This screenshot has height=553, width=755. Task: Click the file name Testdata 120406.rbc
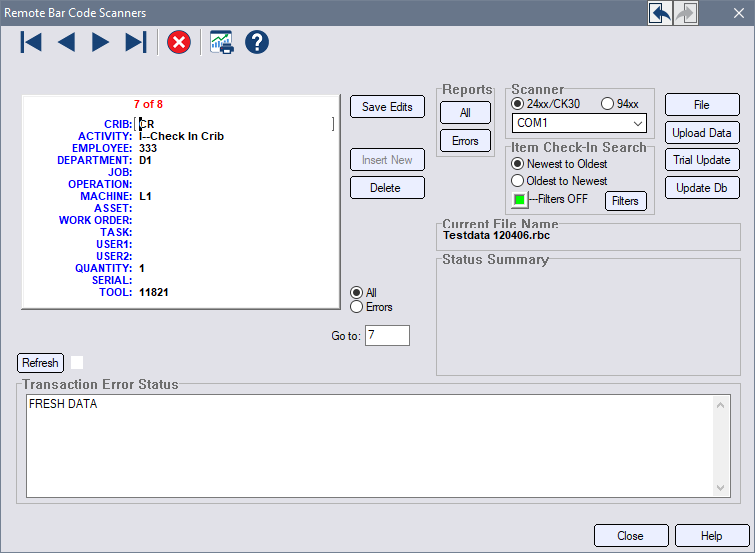coord(496,236)
